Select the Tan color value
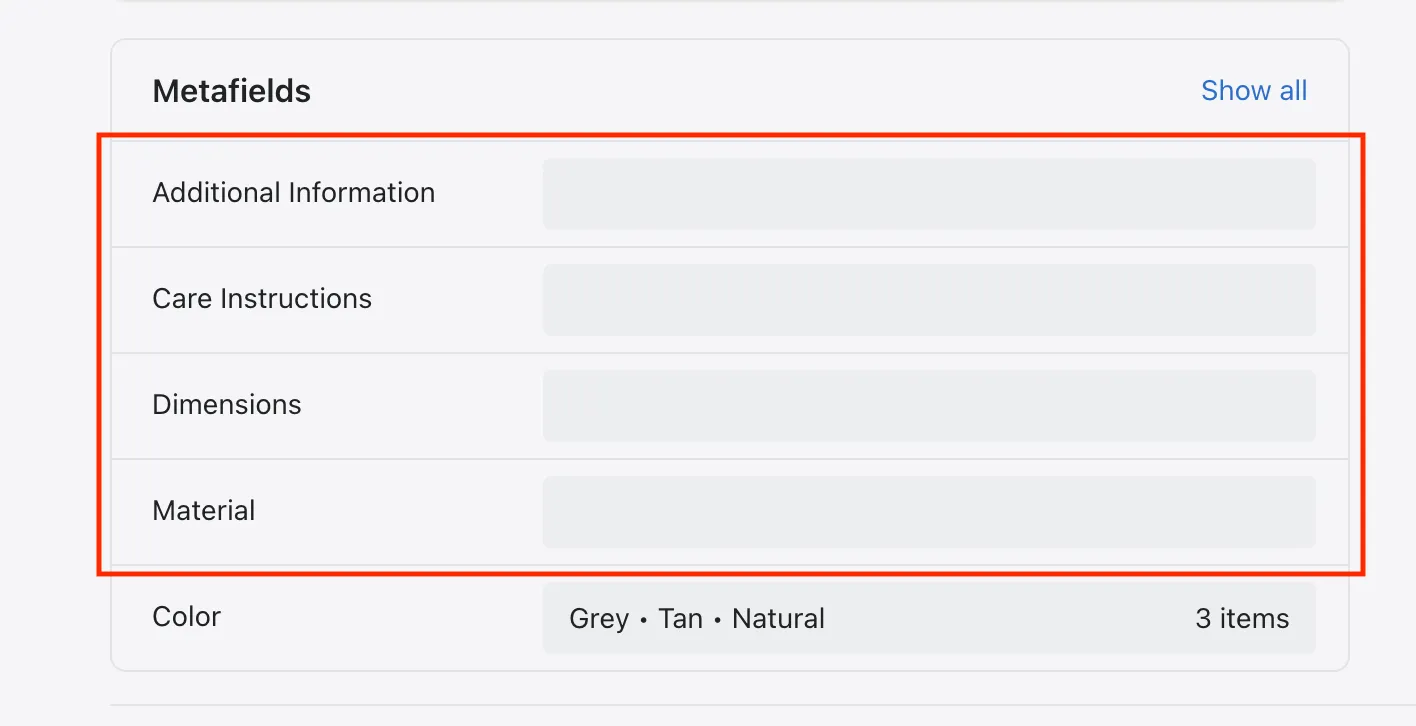This screenshot has width=1416, height=726. pyautogui.click(x=680, y=619)
